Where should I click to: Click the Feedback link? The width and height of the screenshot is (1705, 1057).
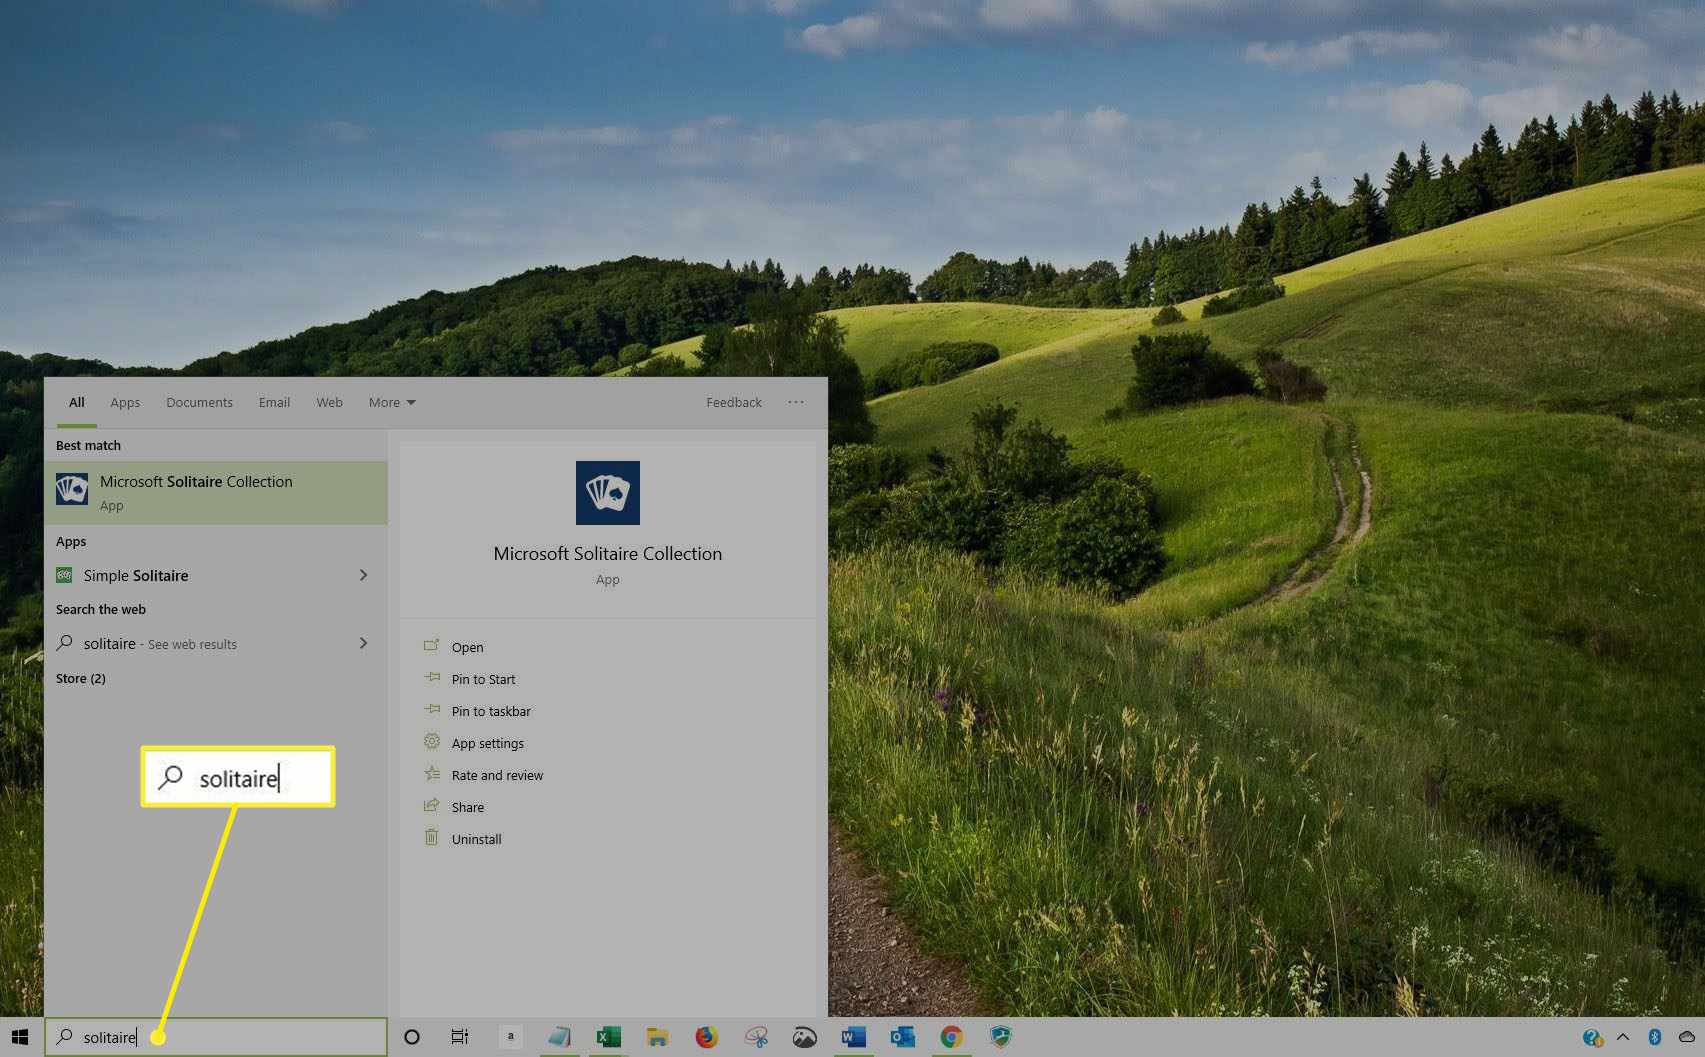point(734,402)
